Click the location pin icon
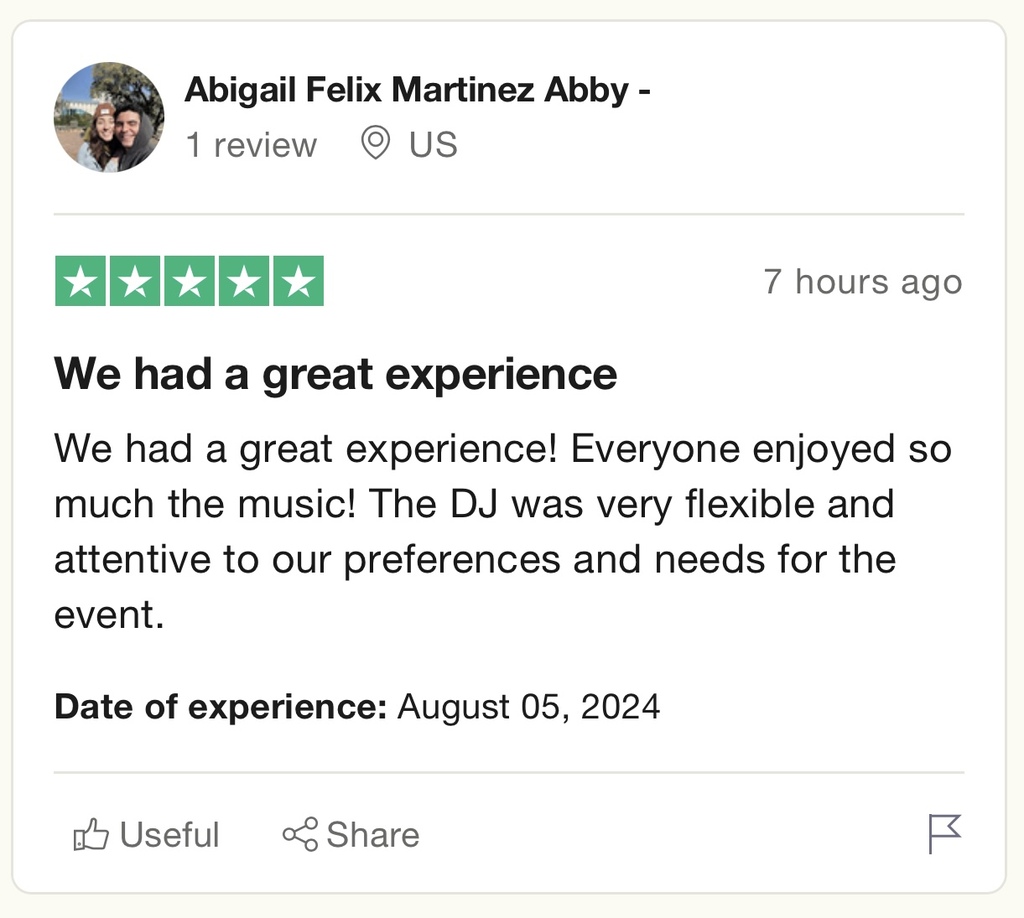Viewport: 1024px width, 918px height. (x=376, y=144)
